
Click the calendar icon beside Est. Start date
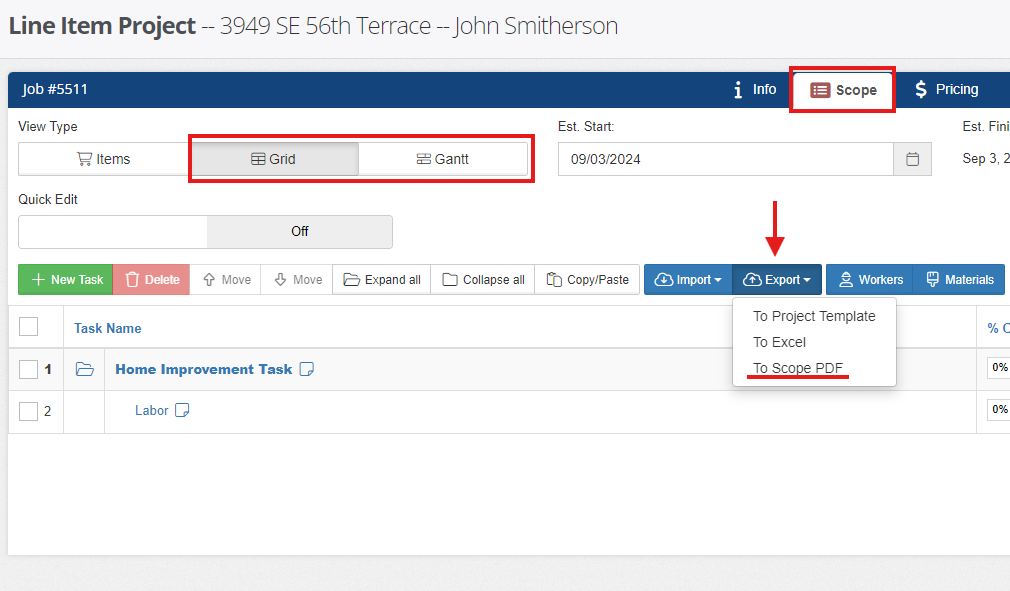912,159
